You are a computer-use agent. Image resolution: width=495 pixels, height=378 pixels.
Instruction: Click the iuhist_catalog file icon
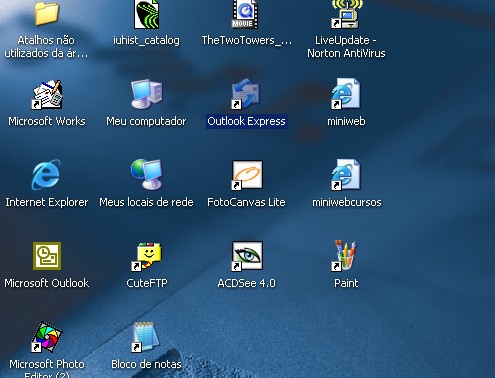pyautogui.click(x=146, y=15)
